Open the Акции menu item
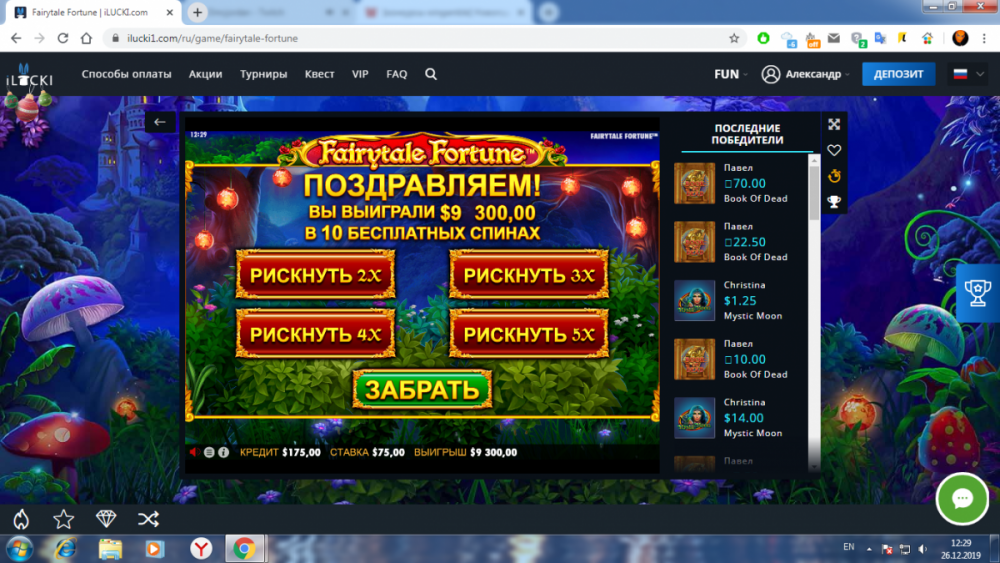 pyautogui.click(x=205, y=74)
